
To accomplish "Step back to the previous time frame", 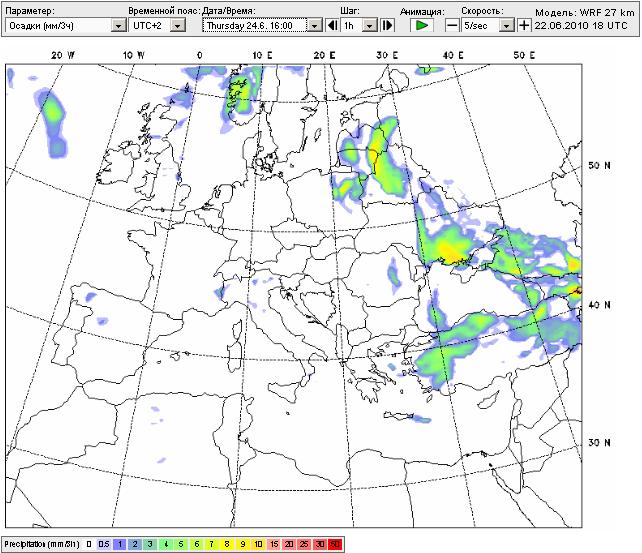I will (332, 25).
